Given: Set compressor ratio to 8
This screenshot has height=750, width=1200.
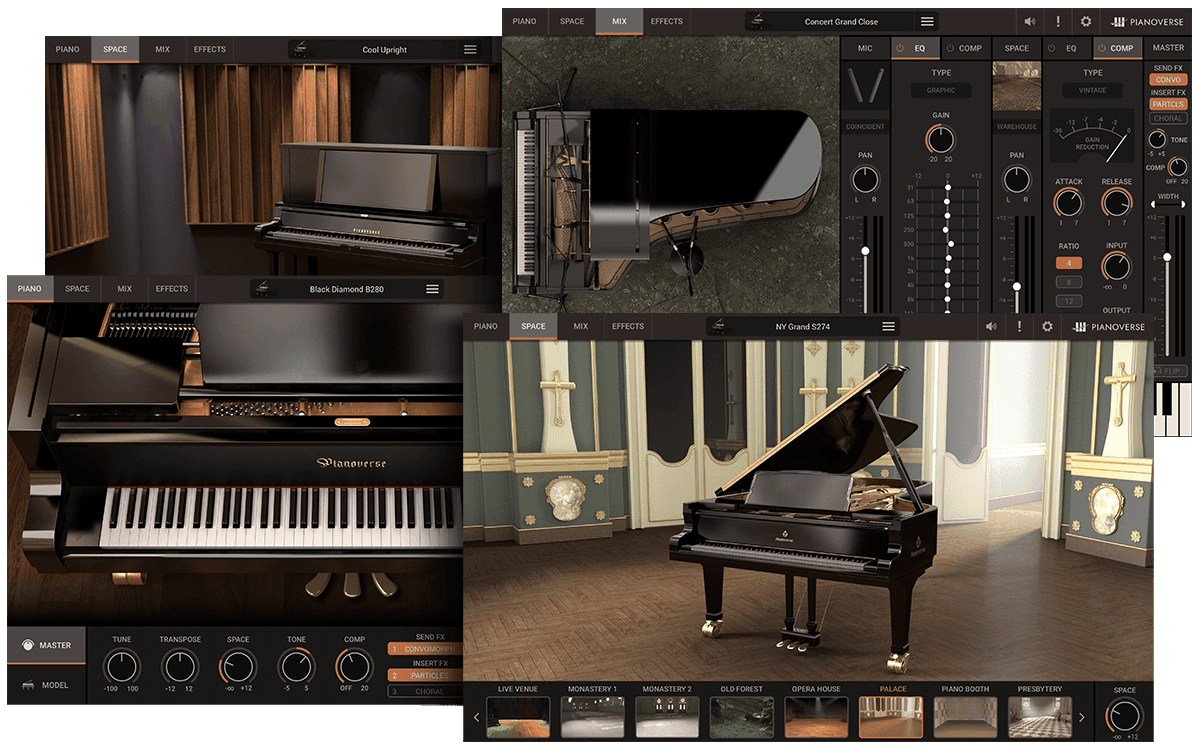Looking at the screenshot, I should coord(1068,282).
